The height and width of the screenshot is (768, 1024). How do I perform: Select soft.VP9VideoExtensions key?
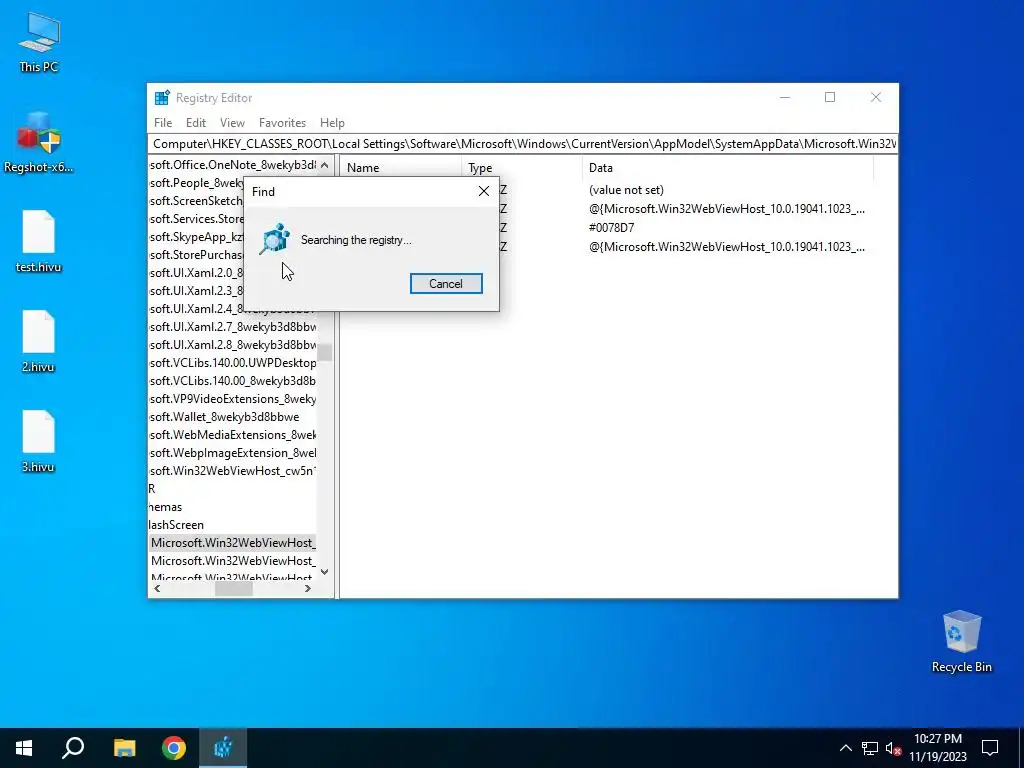(232, 398)
